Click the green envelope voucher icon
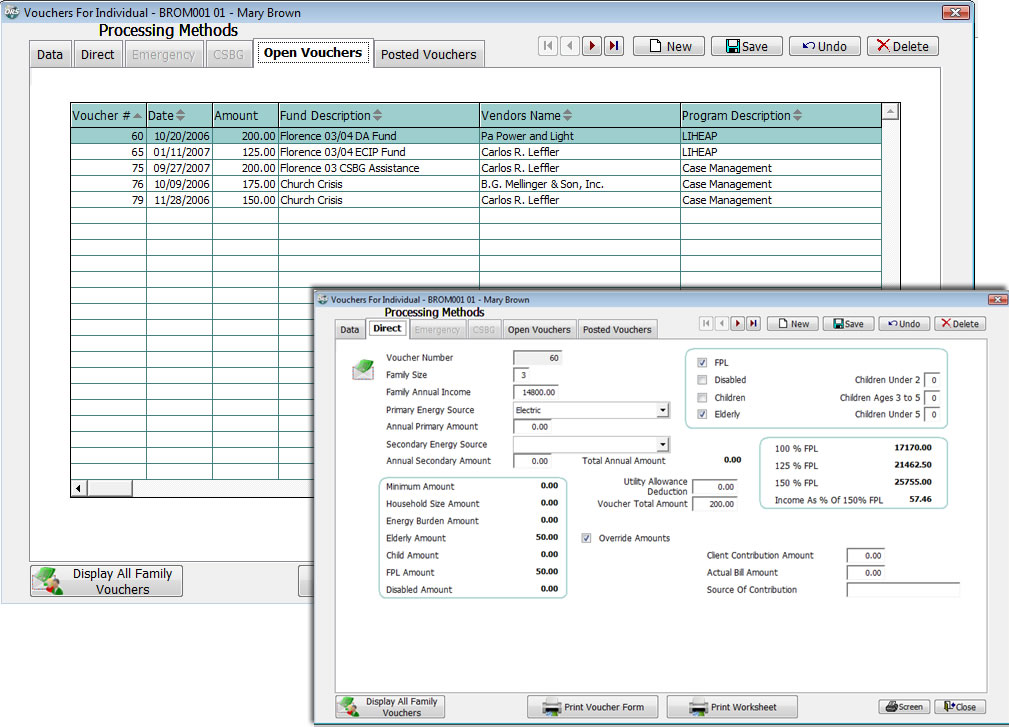The image size is (1009, 727). pos(362,370)
